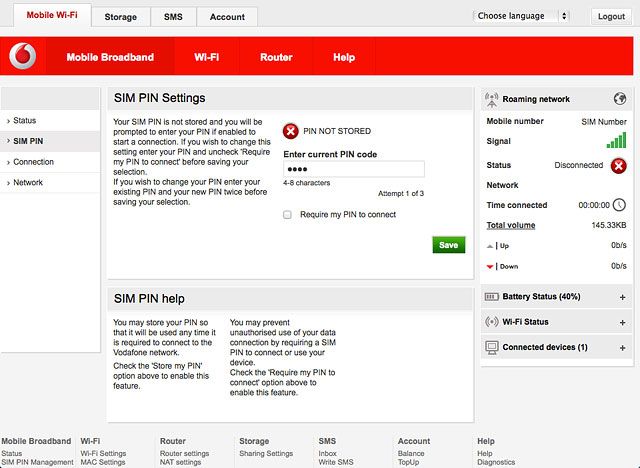Open the Router menu in red bar
The image size is (640, 468).
[x=276, y=57]
